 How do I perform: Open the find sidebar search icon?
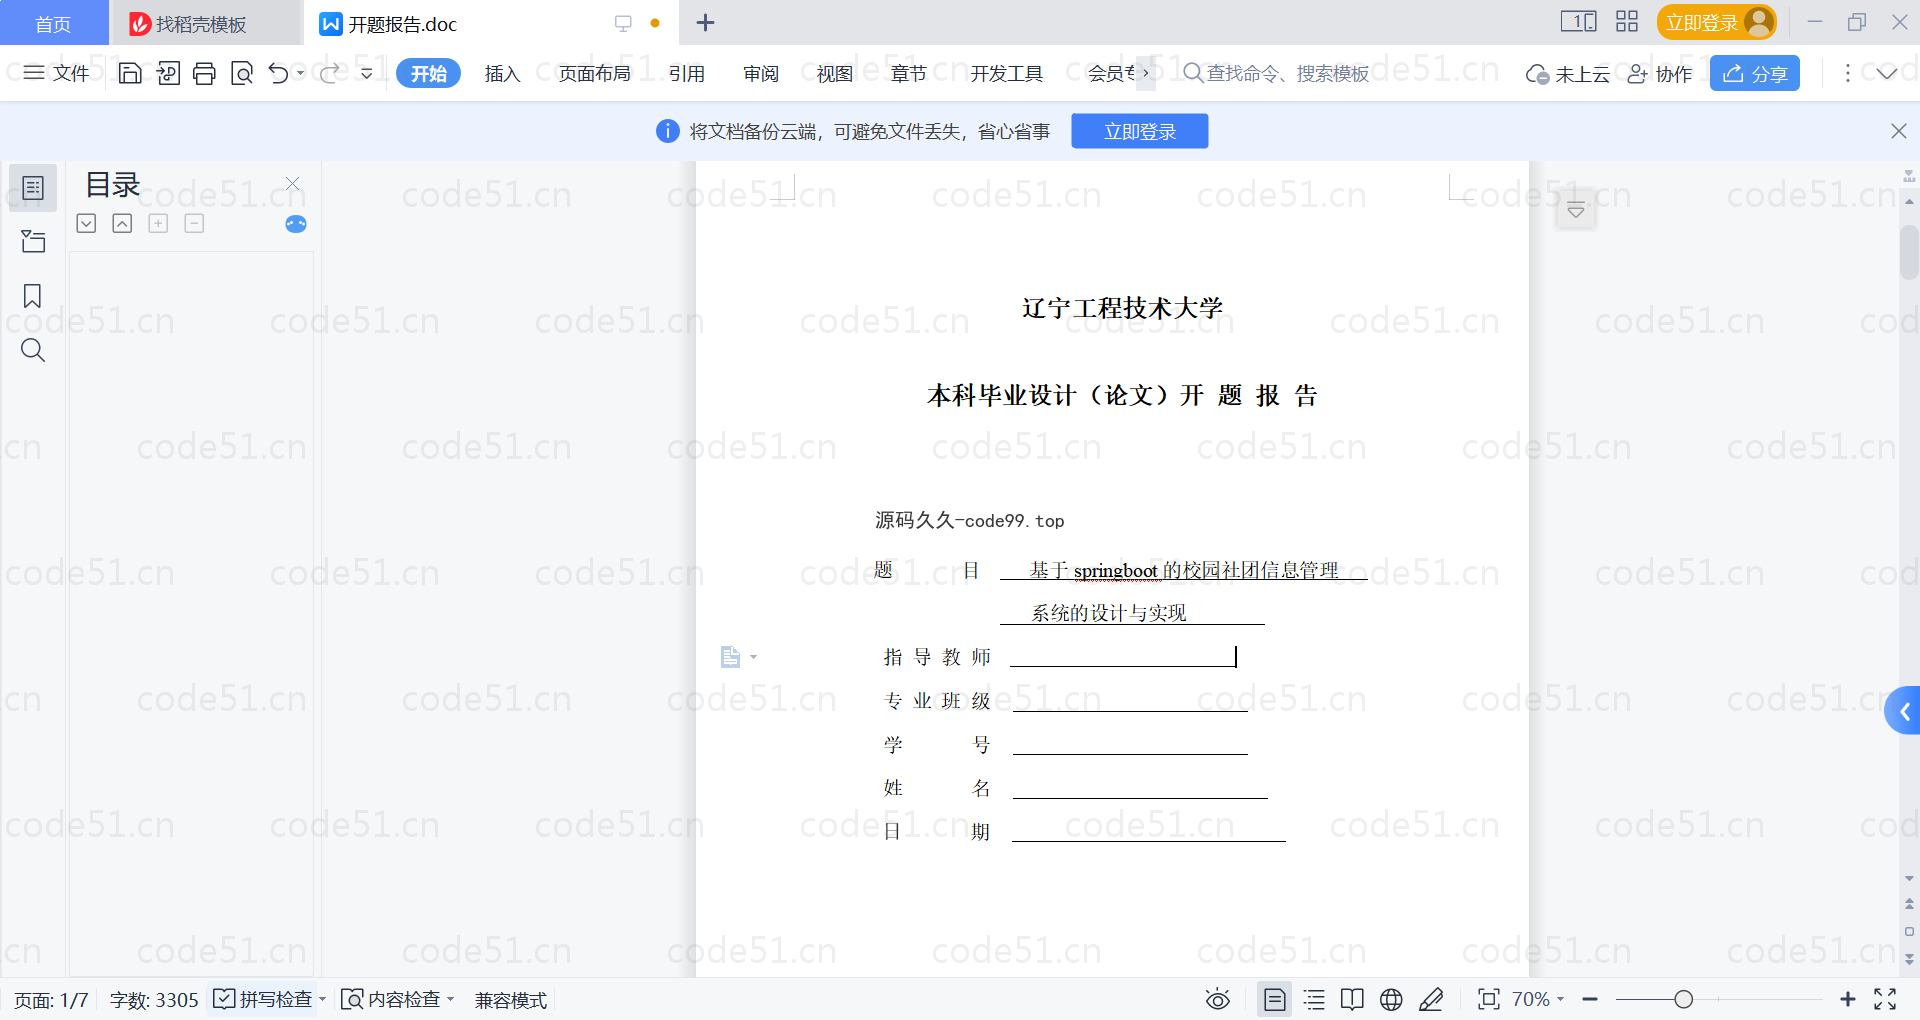(x=33, y=350)
